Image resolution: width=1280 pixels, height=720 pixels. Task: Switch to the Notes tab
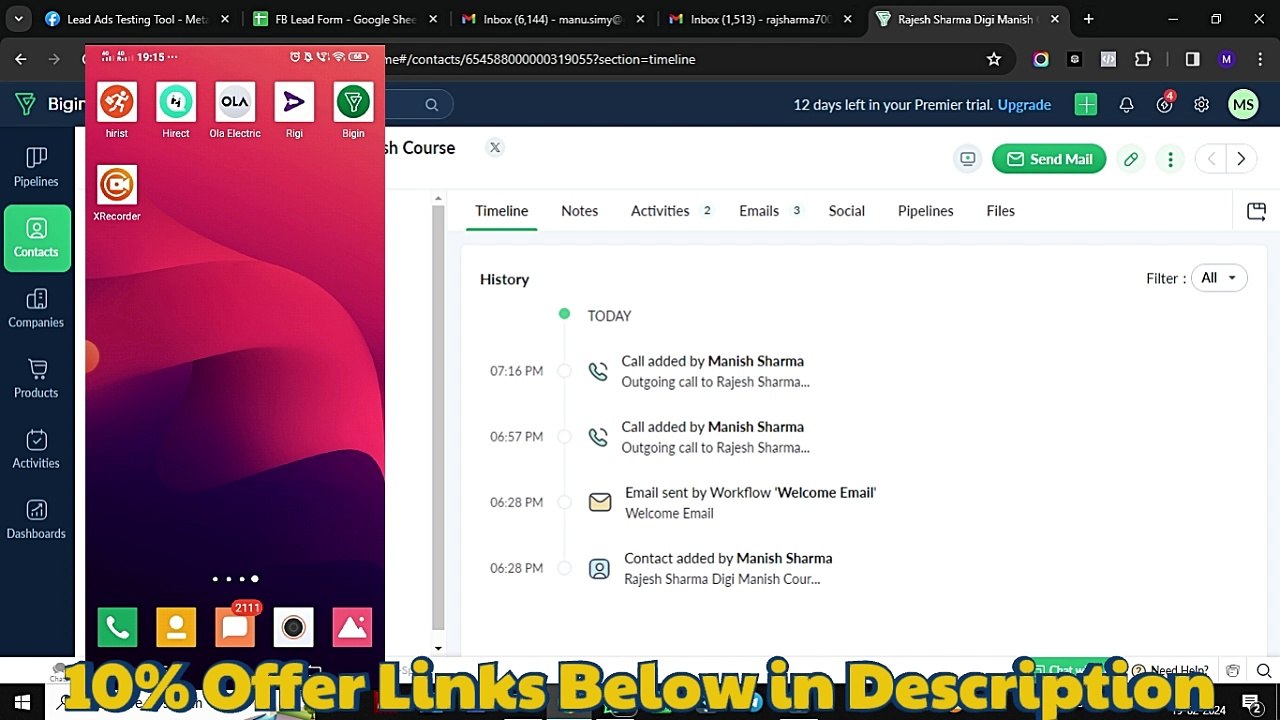[580, 211]
